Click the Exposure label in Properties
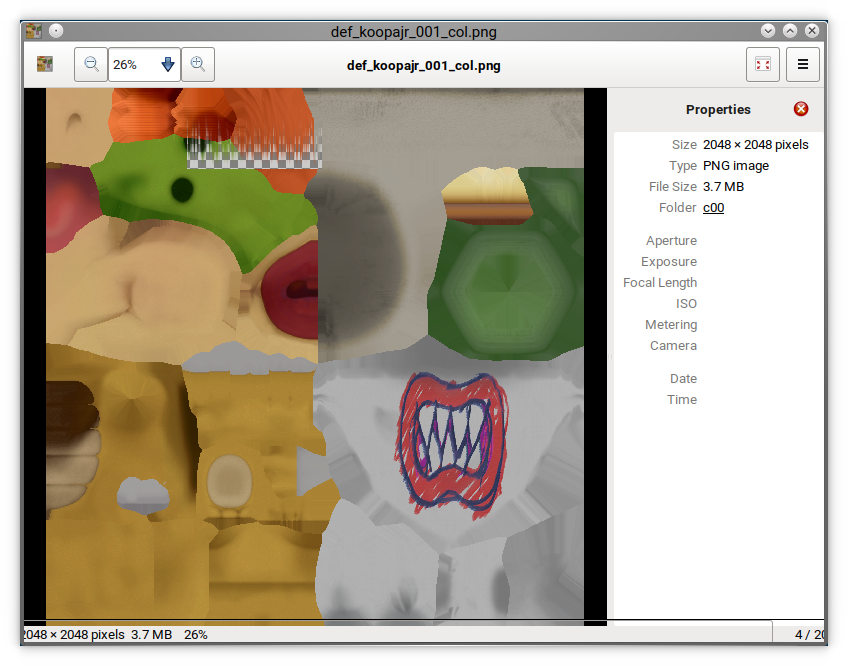 click(669, 262)
